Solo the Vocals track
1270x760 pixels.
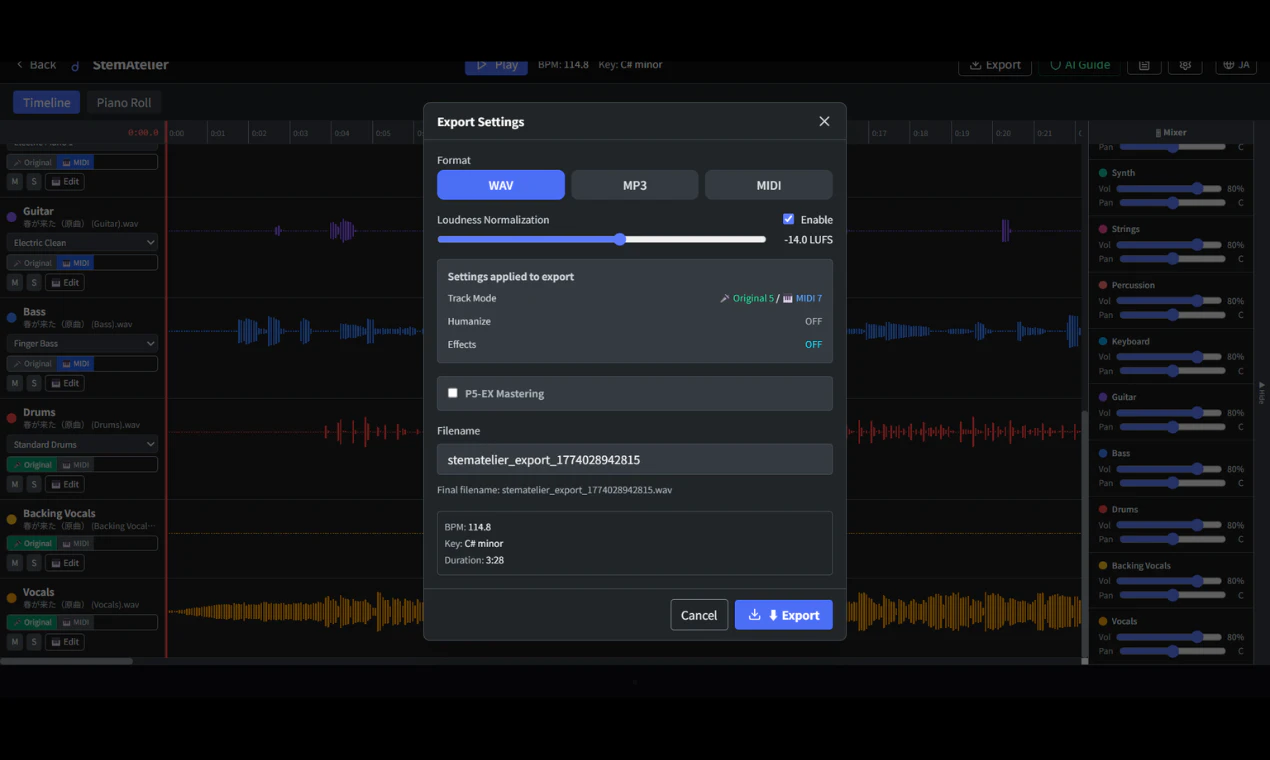coord(33,642)
